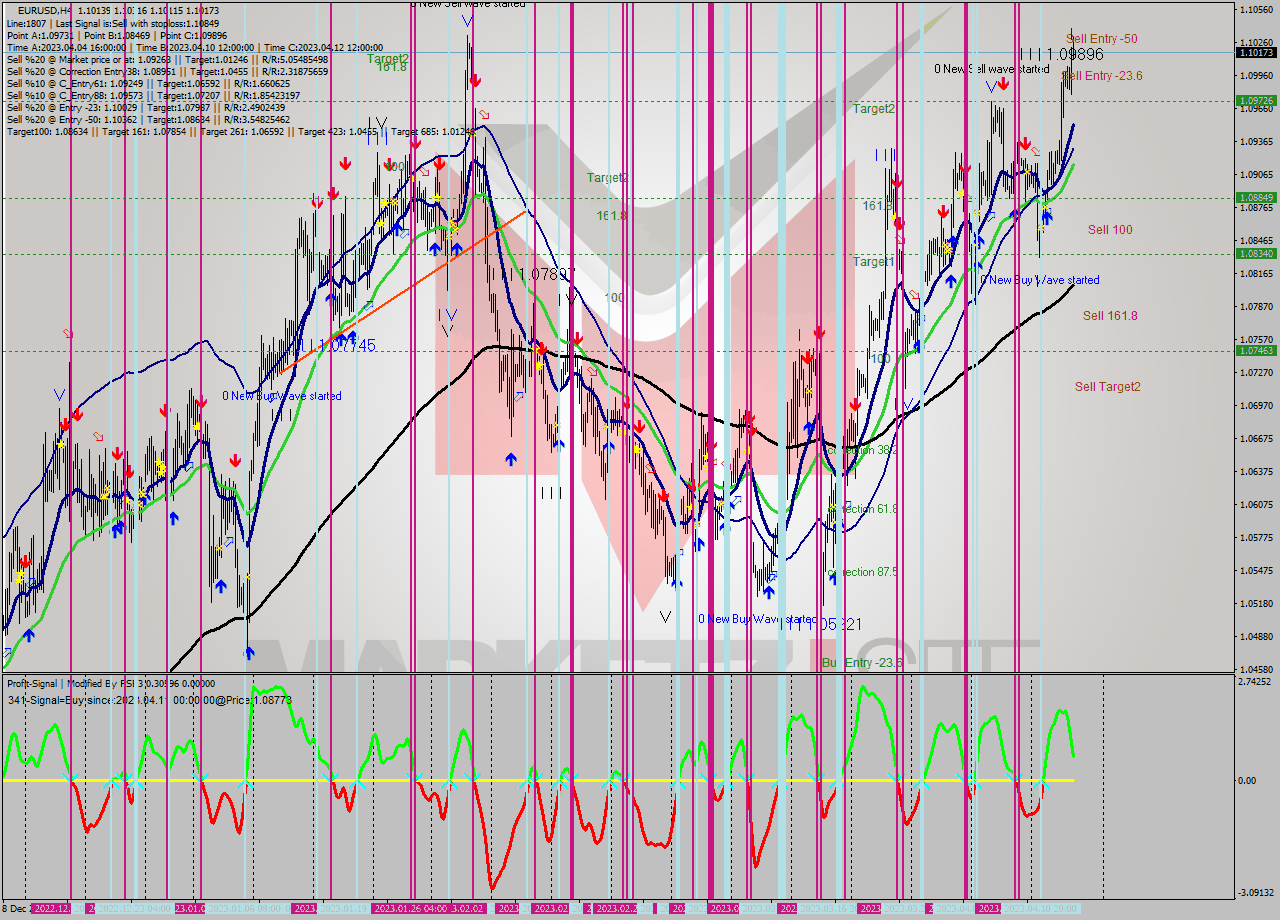The height and width of the screenshot is (920, 1280).
Task: Click the 1.10560 price axis value
Action: [x=1256, y=10]
